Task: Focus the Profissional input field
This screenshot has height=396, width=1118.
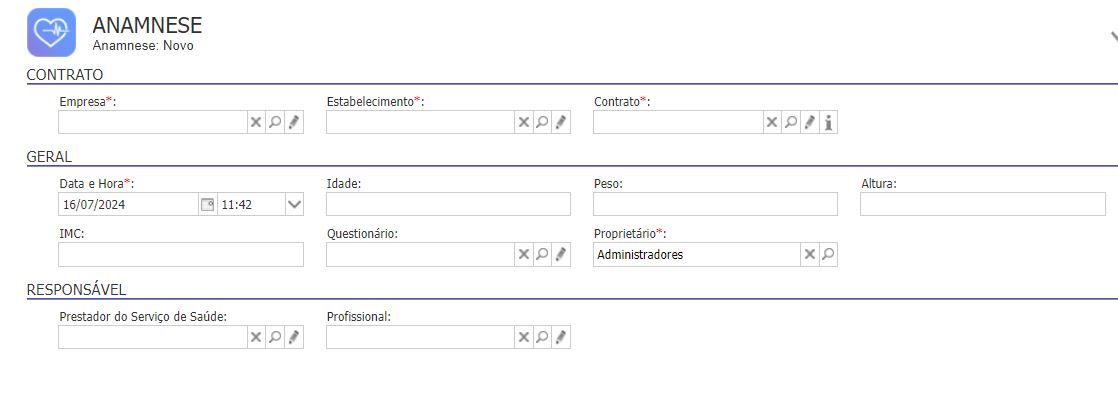Action: (420, 337)
